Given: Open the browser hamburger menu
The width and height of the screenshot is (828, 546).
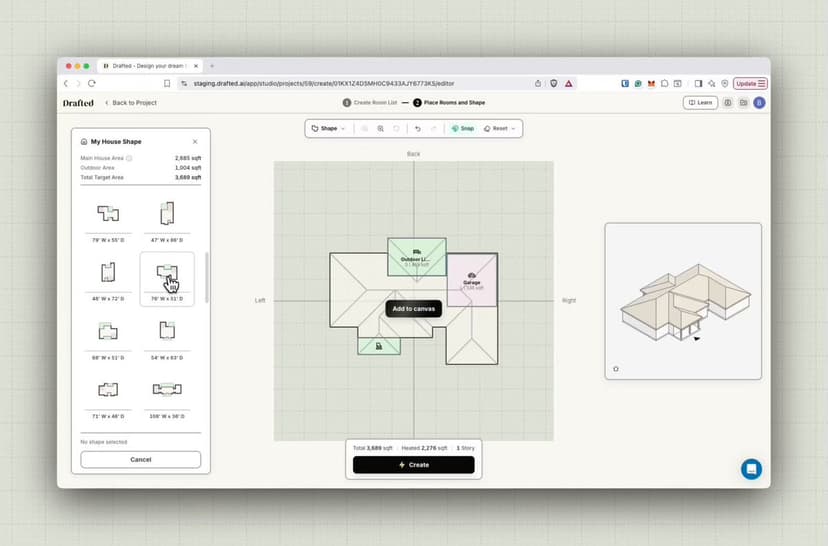Looking at the screenshot, I should [x=761, y=83].
